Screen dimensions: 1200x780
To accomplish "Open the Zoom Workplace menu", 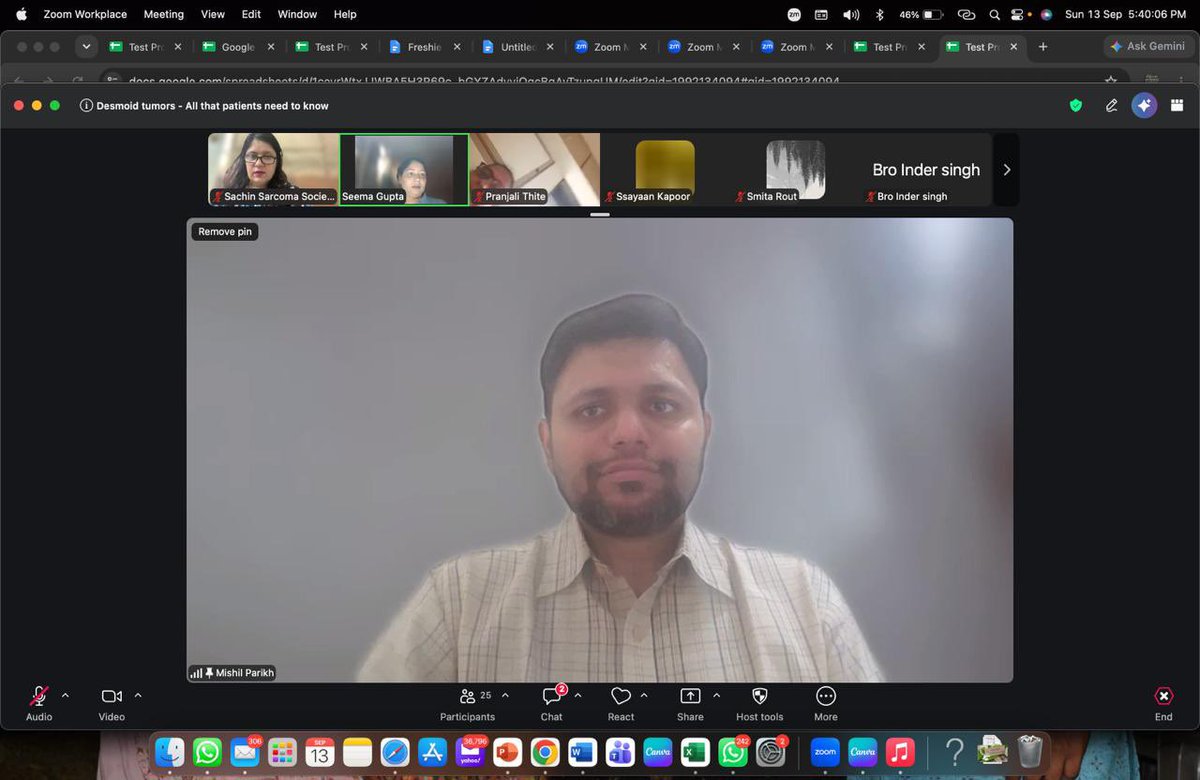I will coord(85,14).
